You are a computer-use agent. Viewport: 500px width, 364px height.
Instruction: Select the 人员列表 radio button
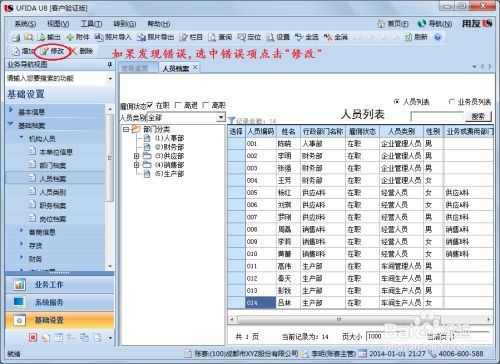[396, 102]
